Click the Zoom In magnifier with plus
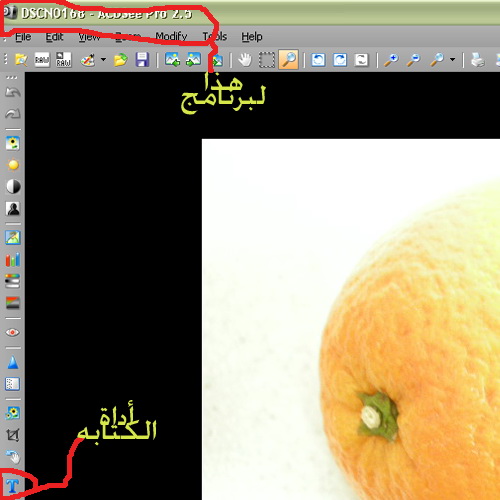Image resolution: width=500 pixels, height=500 pixels. tap(391, 60)
